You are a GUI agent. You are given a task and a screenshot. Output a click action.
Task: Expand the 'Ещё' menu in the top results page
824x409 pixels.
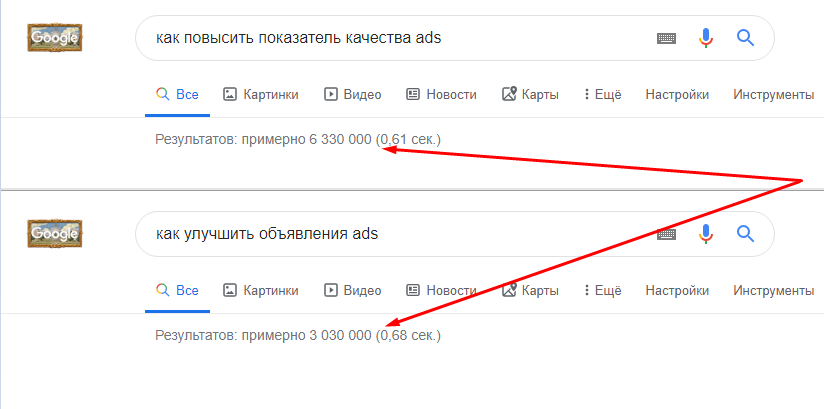click(602, 95)
